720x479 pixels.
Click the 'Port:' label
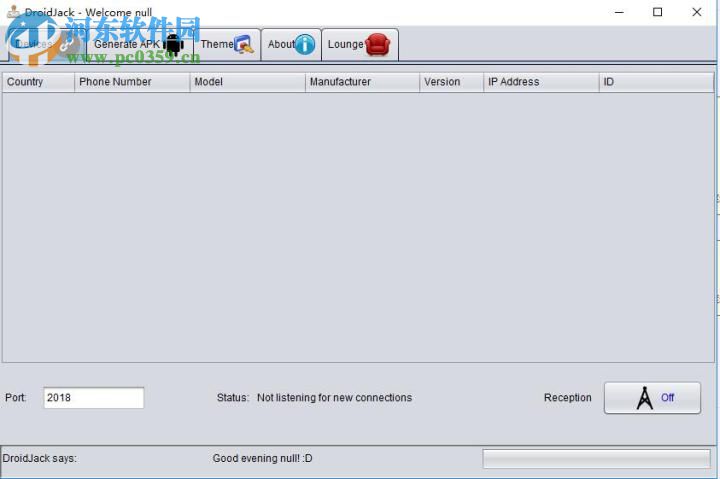(x=16, y=398)
